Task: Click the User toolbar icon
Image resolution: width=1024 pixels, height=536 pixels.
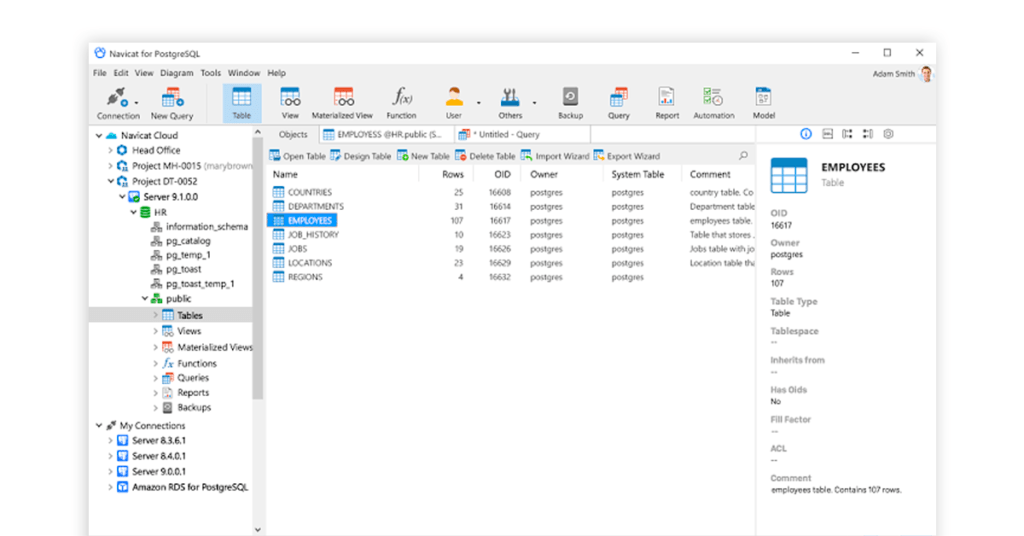Action: 454,103
